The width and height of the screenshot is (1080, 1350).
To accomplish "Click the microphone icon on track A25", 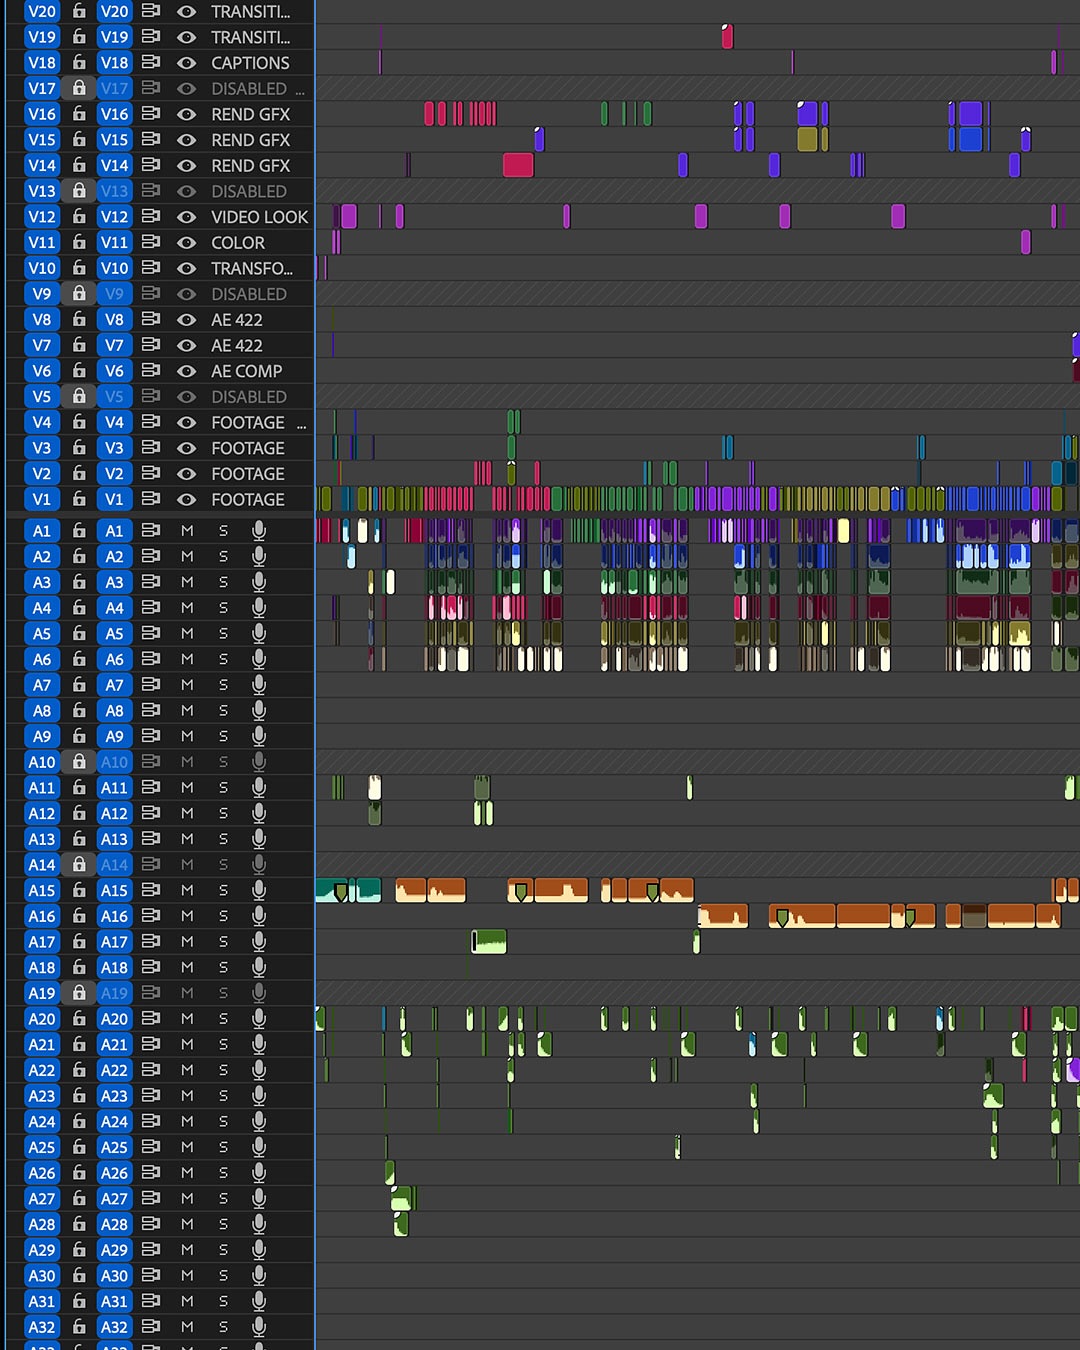I will tap(259, 1147).
